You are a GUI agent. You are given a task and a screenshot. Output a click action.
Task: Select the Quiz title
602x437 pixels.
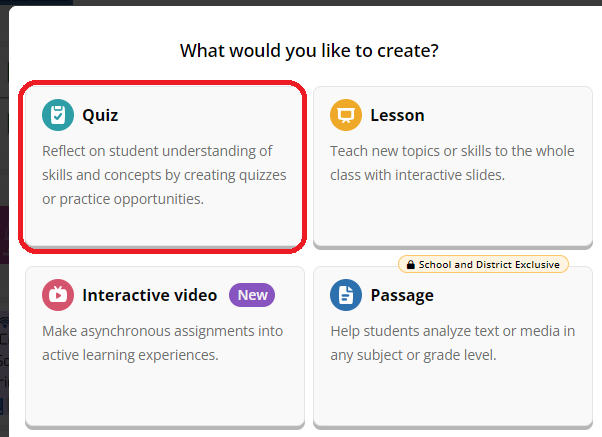click(x=100, y=115)
